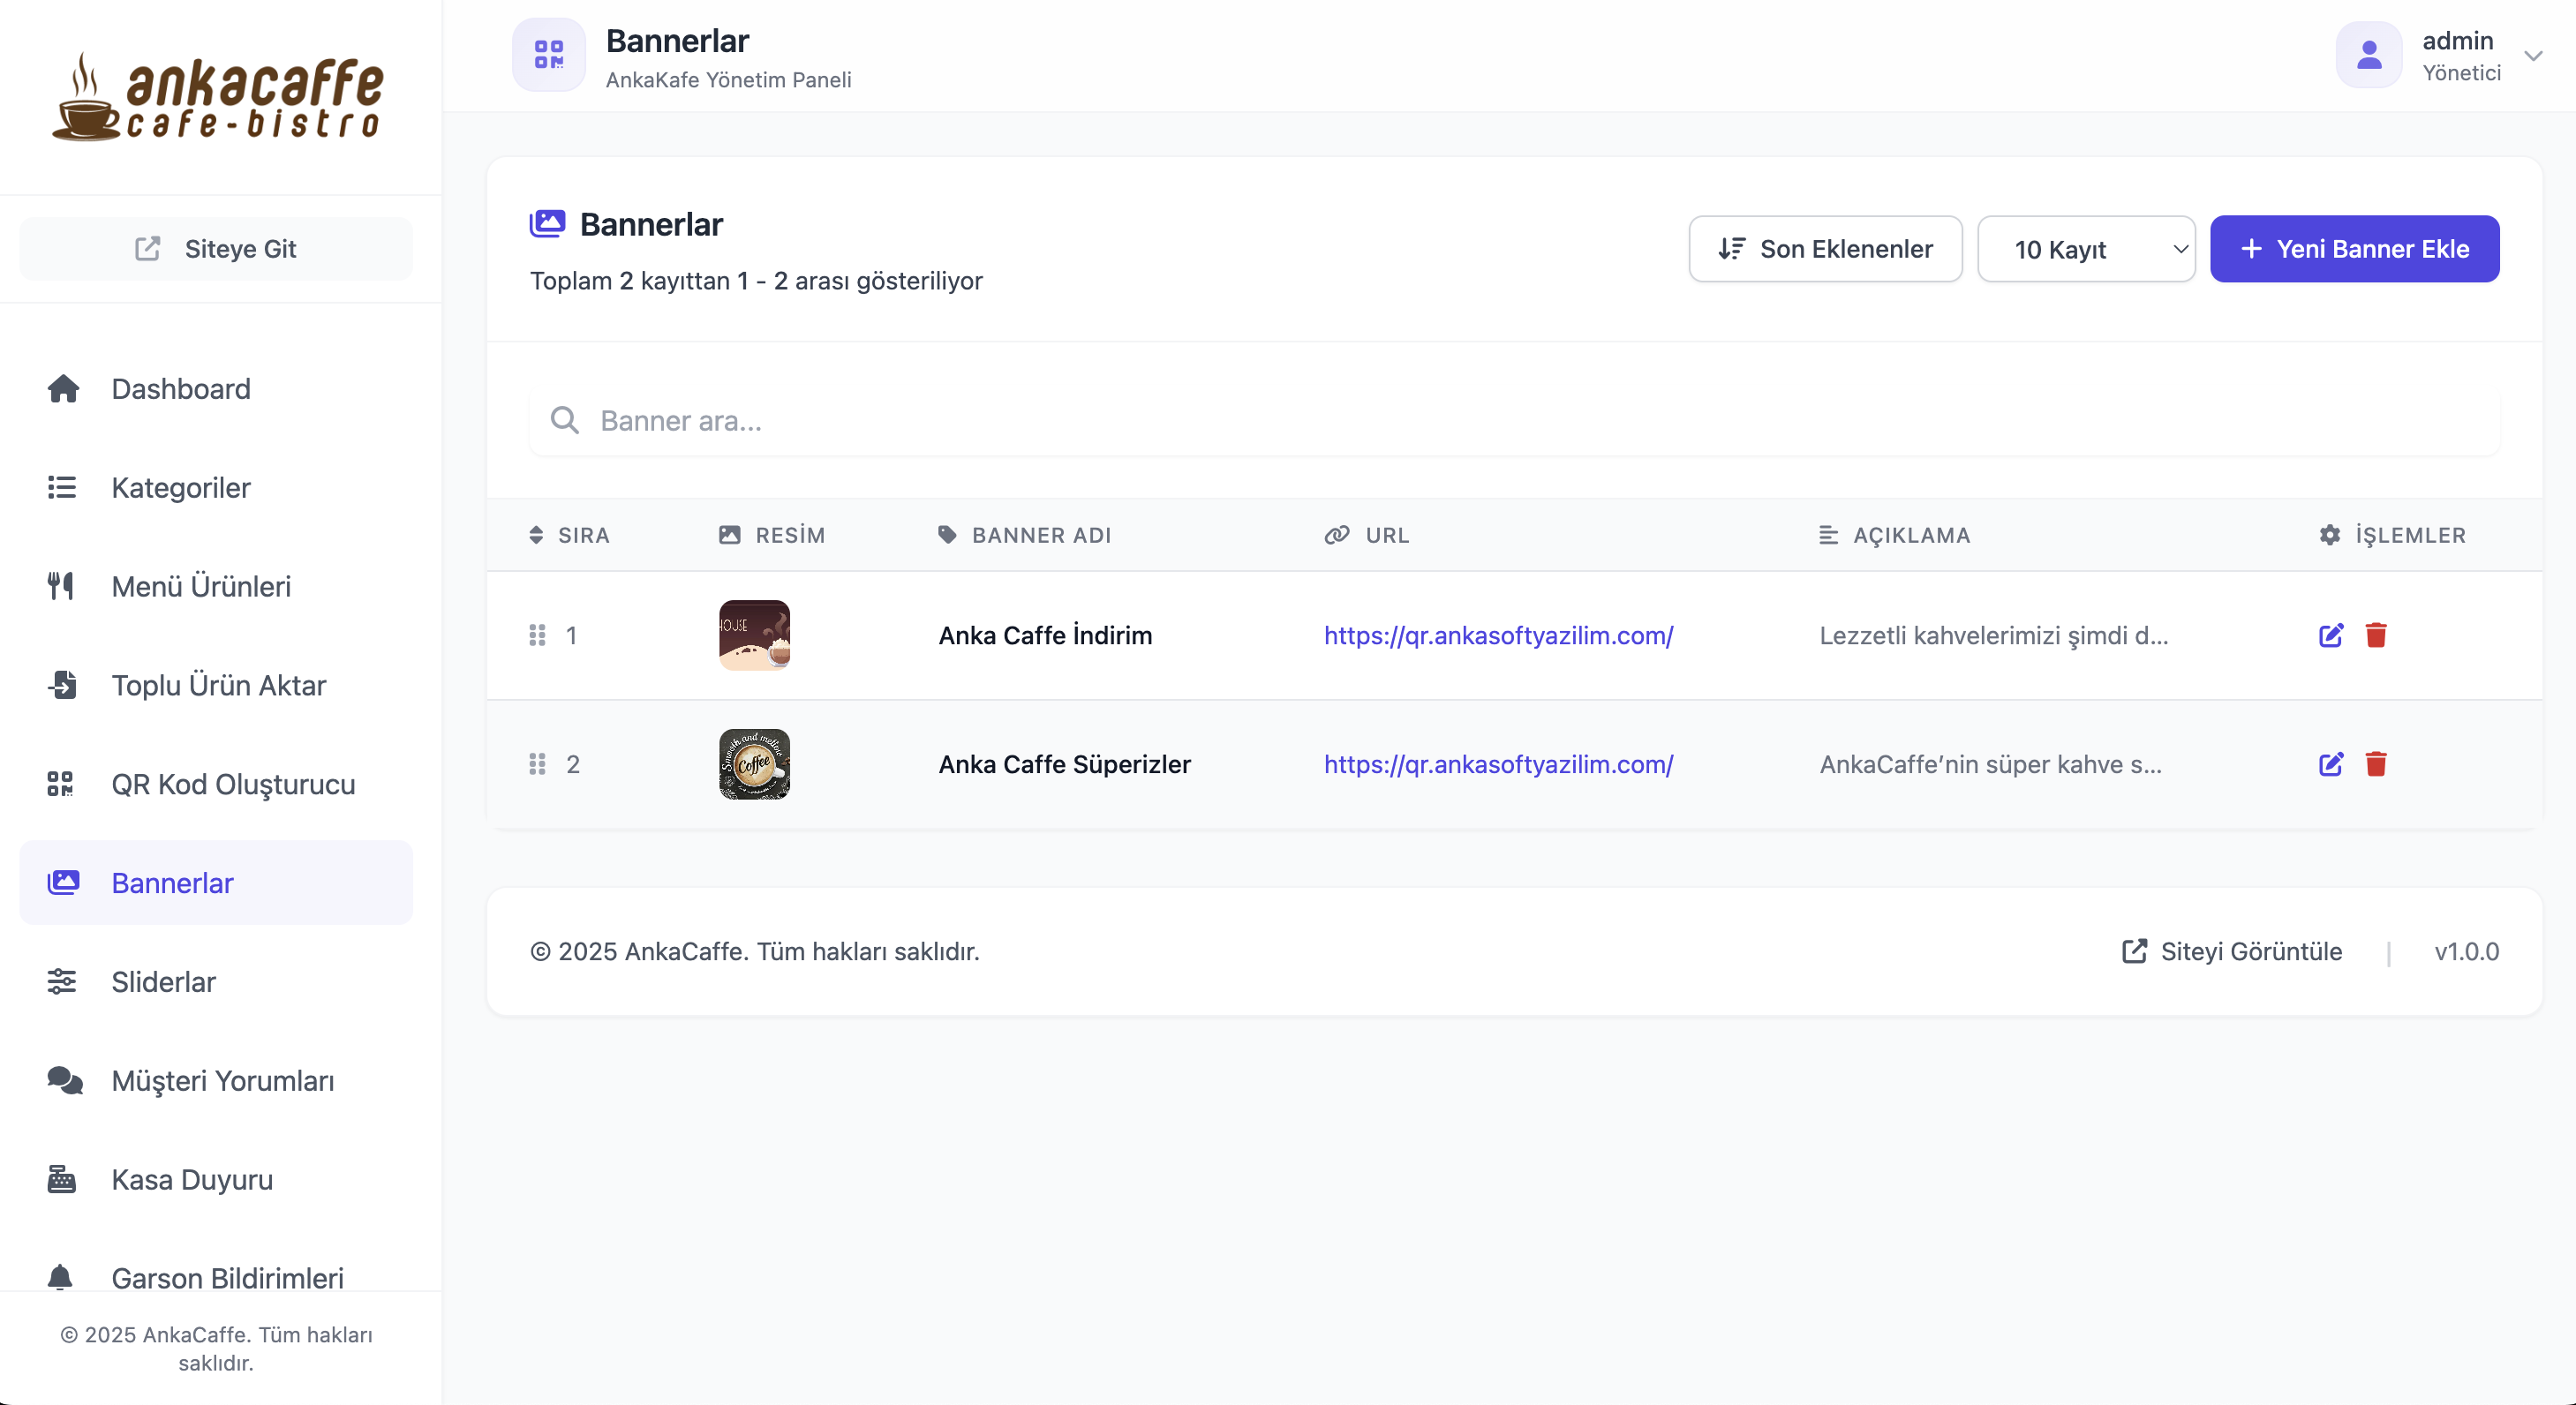Click 'Toplam 2 kayıttan 1 - 2 arası gösteriliyor'
Viewport: 2576px width, 1405px height.
coord(756,281)
